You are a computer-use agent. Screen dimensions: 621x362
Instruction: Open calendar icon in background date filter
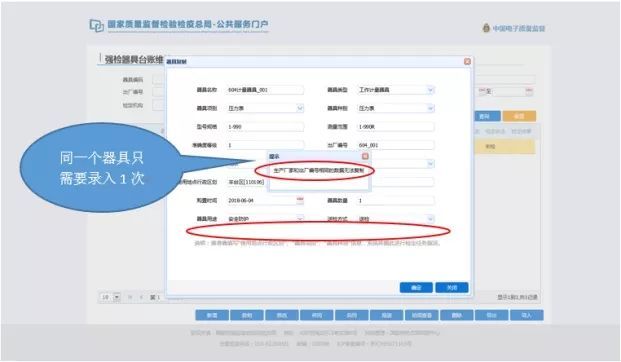pos(529,91)
